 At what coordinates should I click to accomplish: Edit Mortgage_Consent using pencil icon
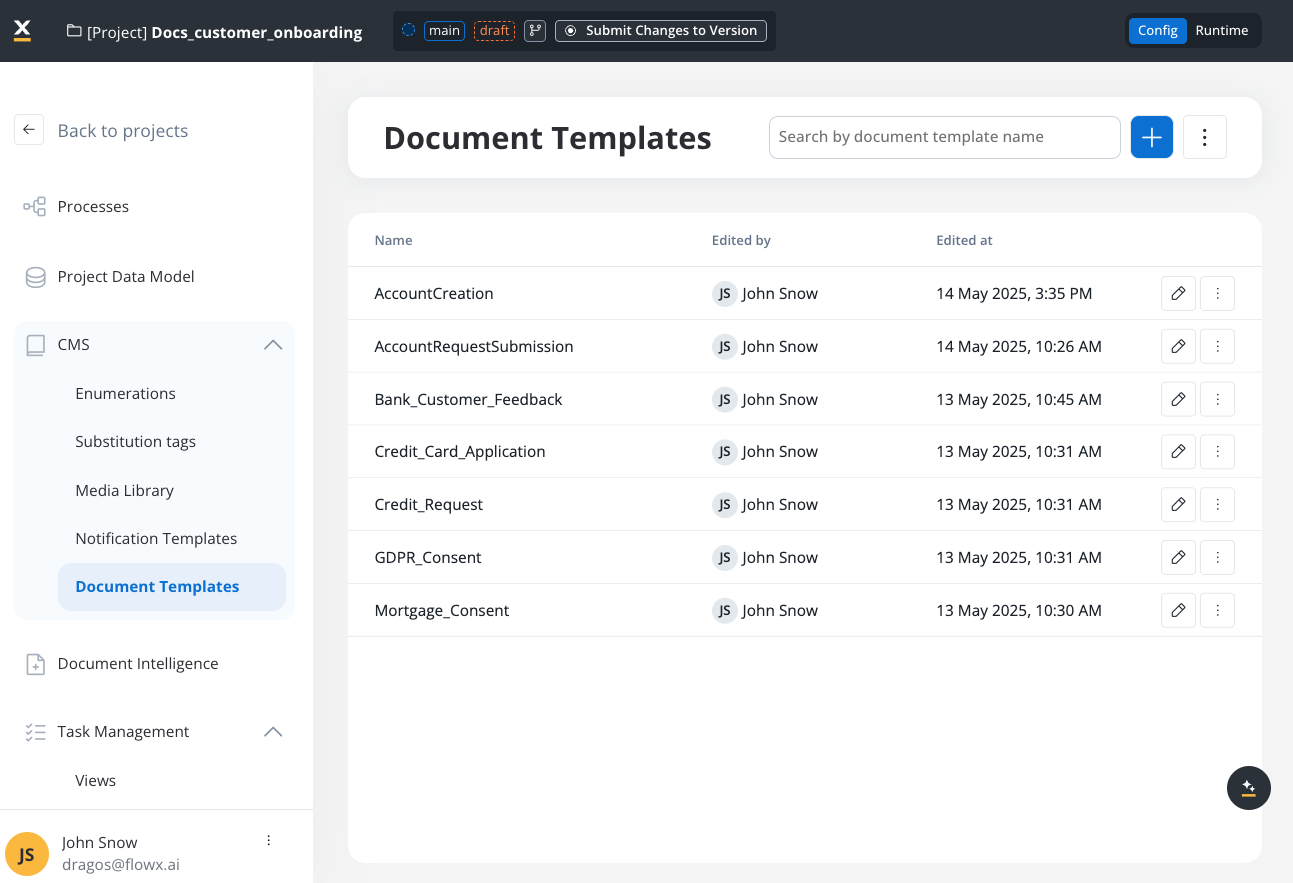point(1178,610)
